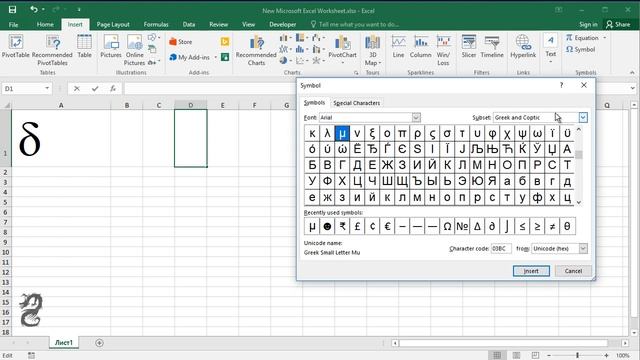Insert a Win/Loss sparkline
640x360 pixels.
[443, 50]
